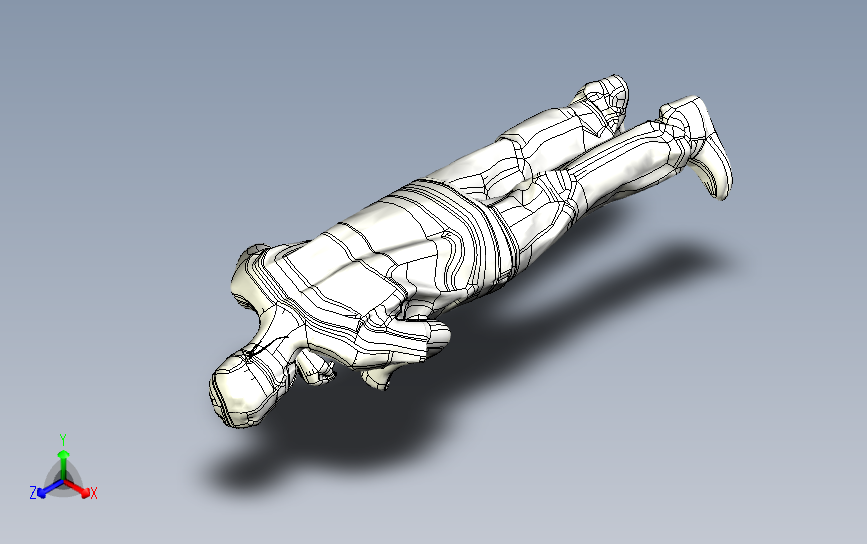This screenshot has height=544, width=867.
Task: Click the green Y axis arrow
Action: pyautogui.click(x=64, y=464)
